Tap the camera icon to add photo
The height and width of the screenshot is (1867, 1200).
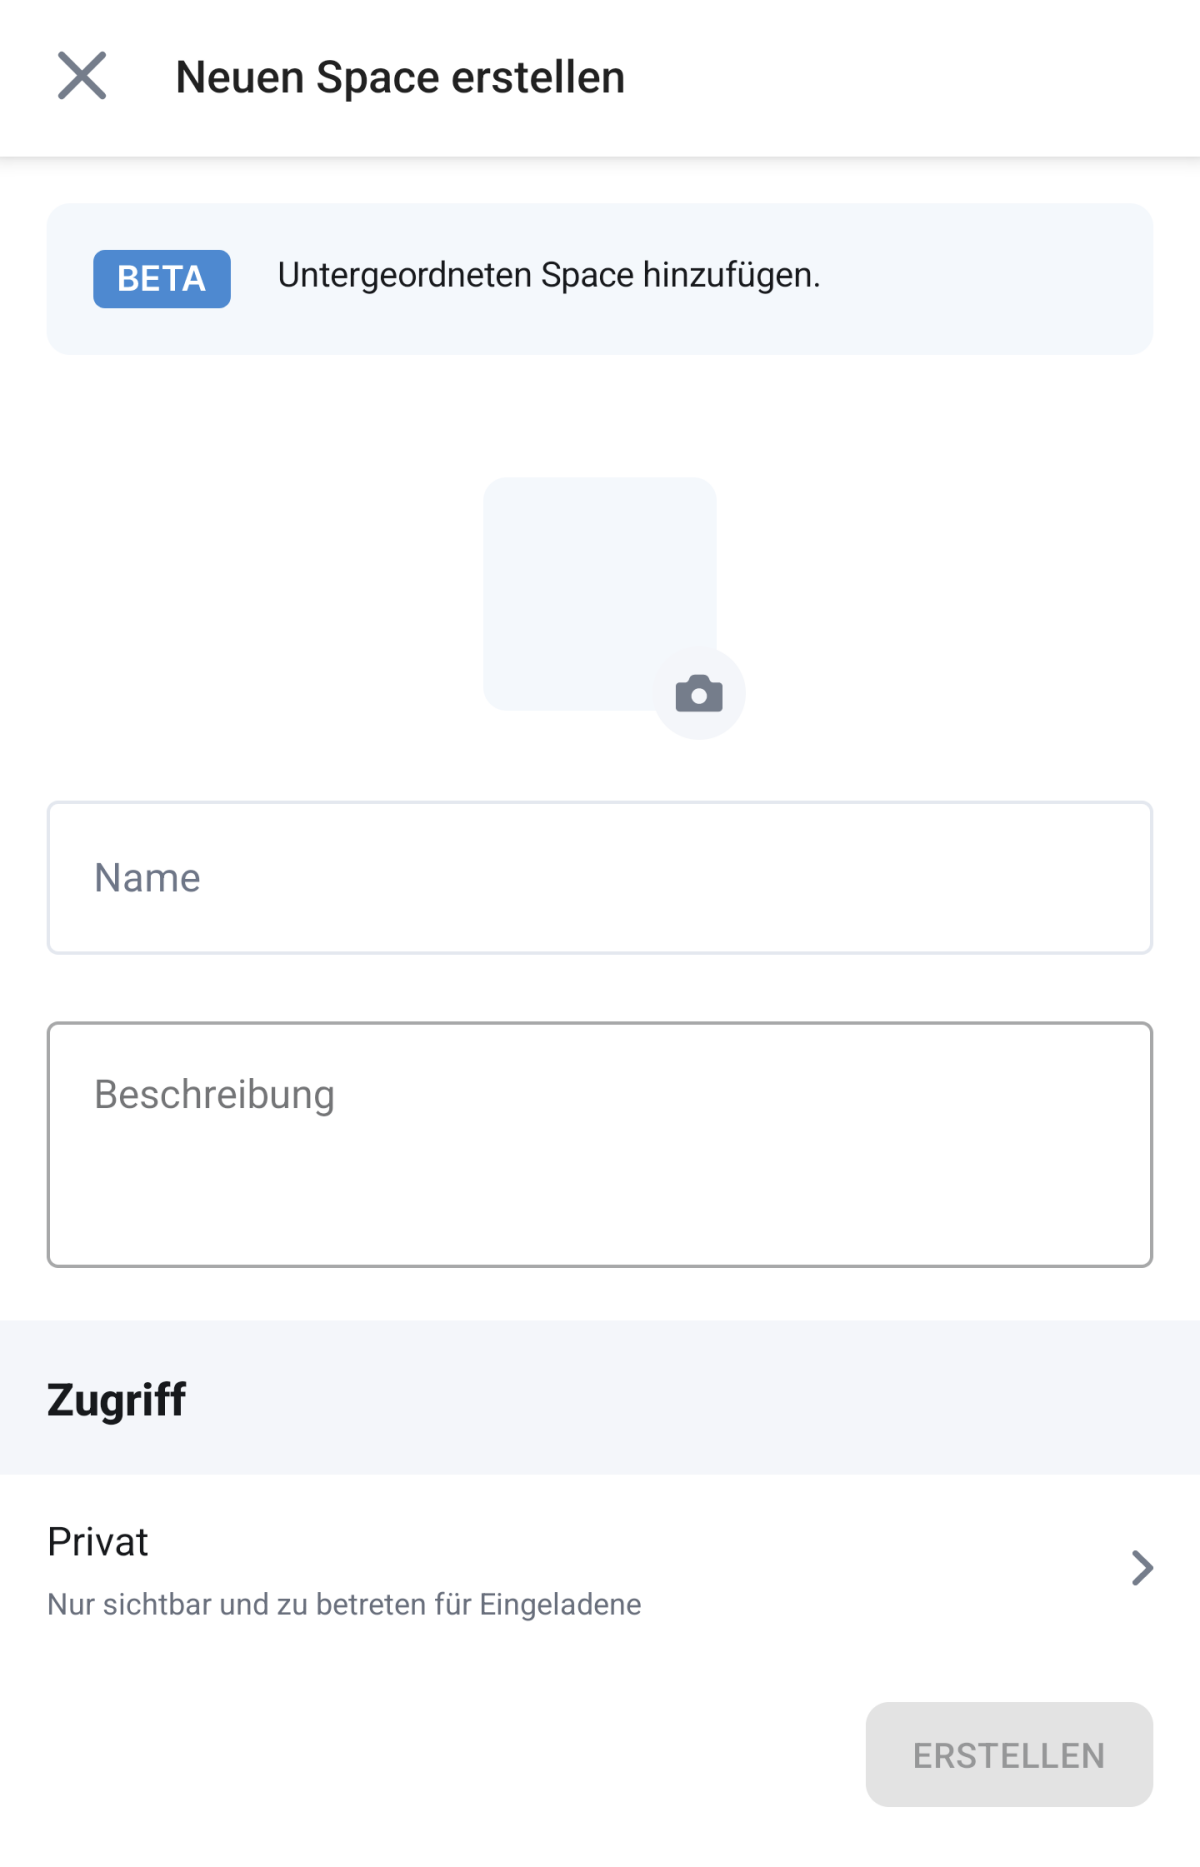[x=699, y=694]
